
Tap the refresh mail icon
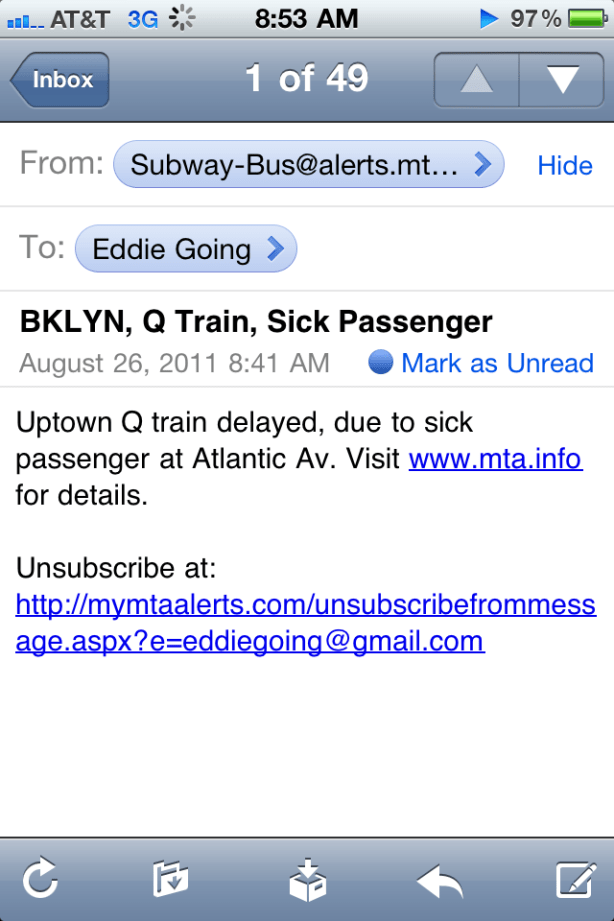[39, 880]
